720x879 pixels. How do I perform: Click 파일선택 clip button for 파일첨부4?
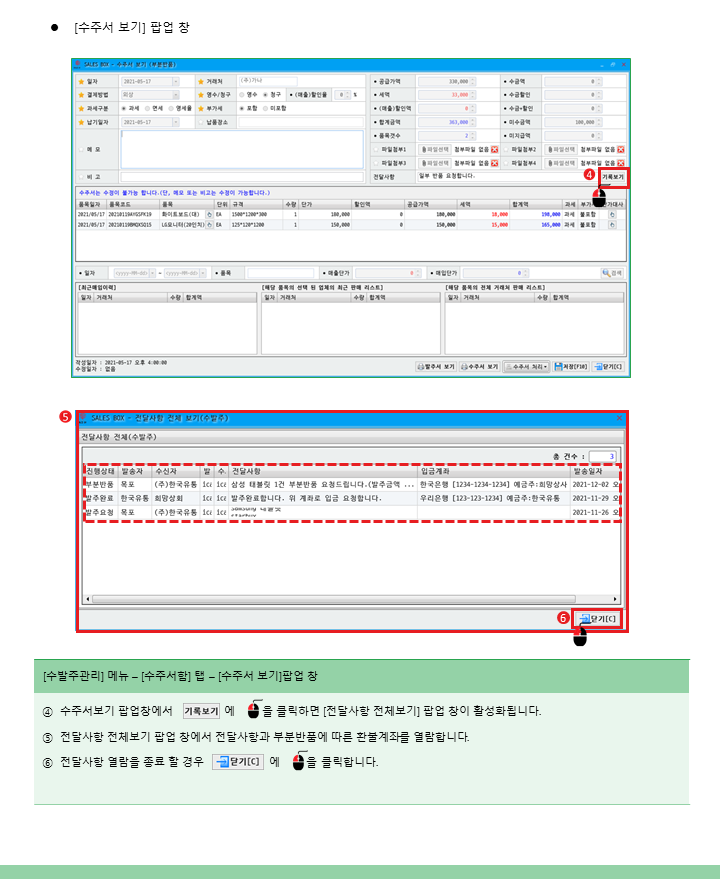click(x=561, y=163)
